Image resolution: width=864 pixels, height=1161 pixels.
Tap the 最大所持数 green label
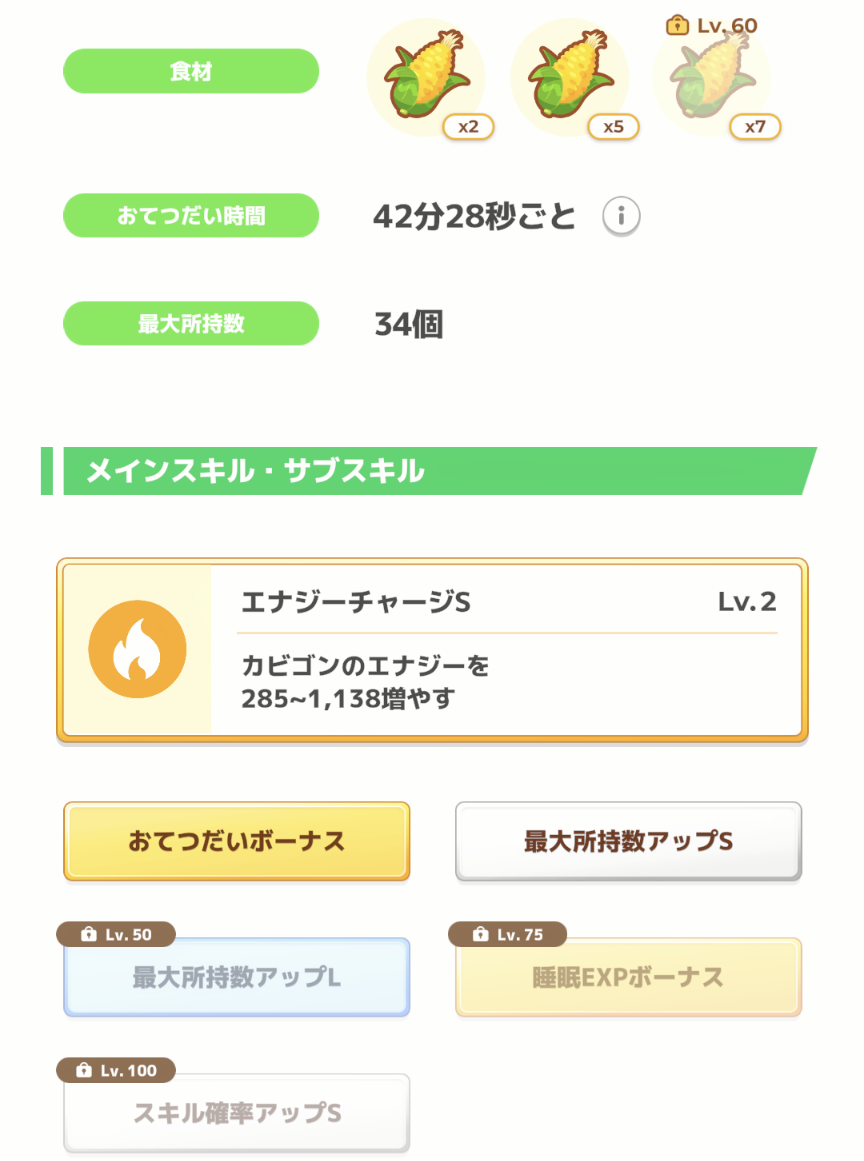pos(191,324)
